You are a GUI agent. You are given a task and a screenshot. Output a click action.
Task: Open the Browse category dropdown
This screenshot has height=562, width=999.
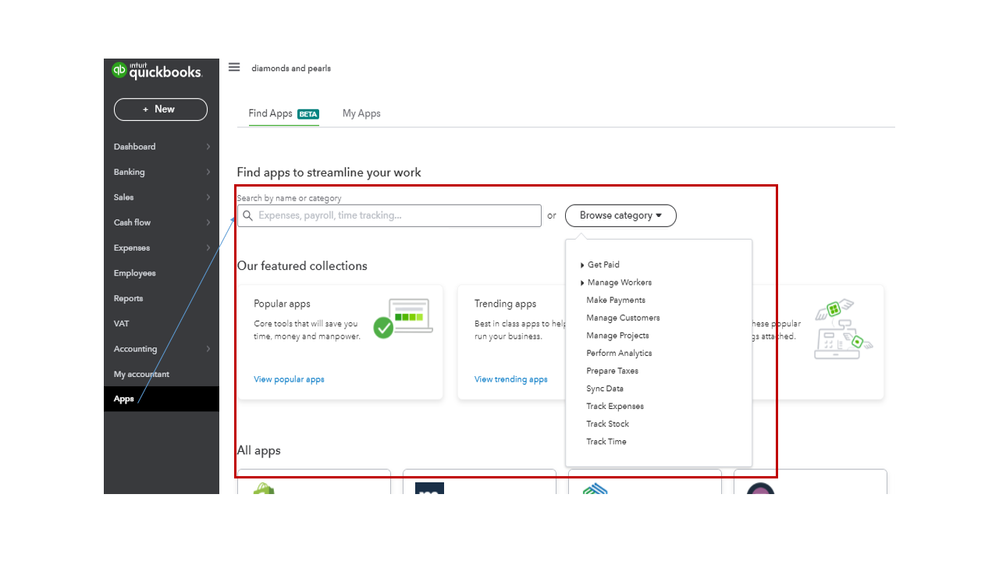[621, 215]
